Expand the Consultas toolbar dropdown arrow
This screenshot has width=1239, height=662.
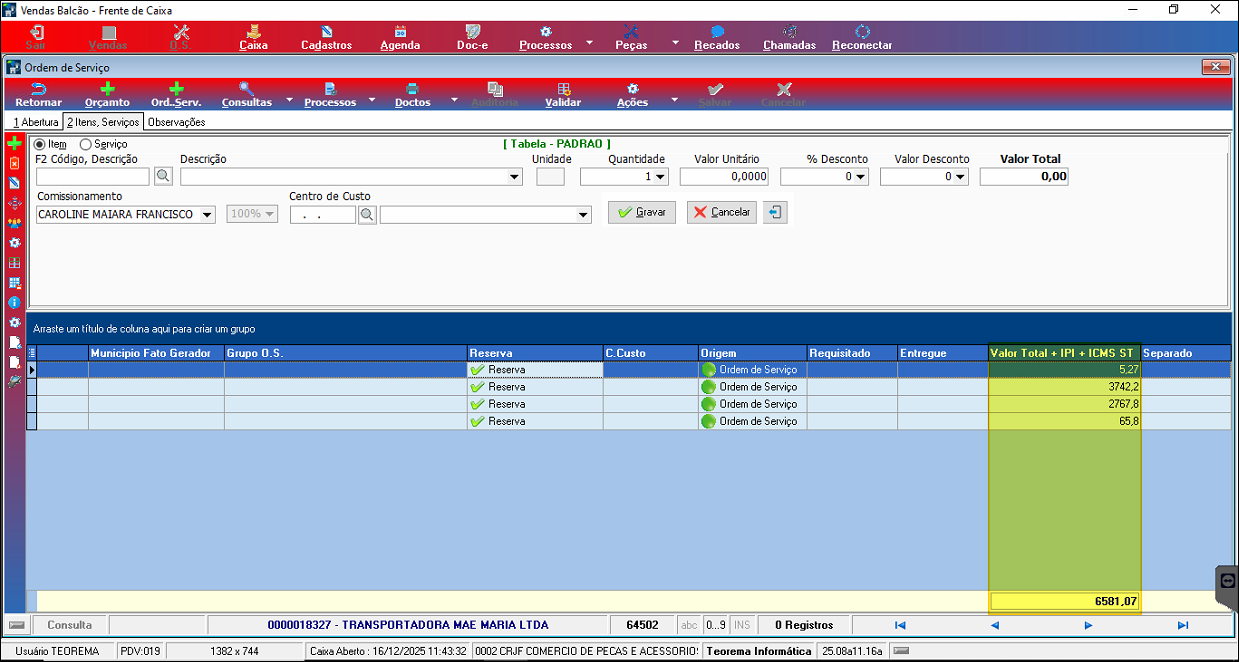pyautogui.click(x=289, y=100)
